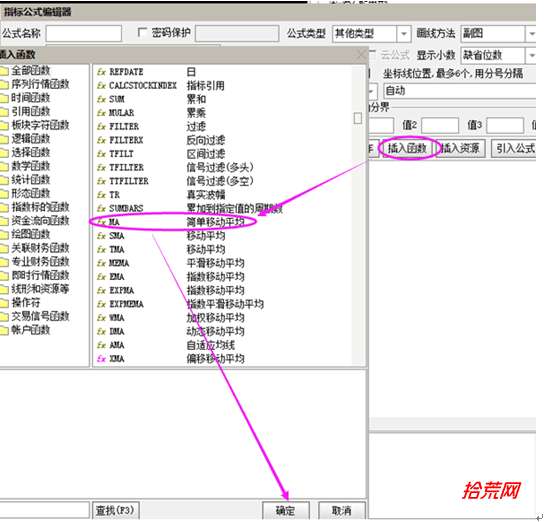This screenshot has height=522, width=545.
Task: Click the fx icon beside MA function
Action: (x=101, y=222)
